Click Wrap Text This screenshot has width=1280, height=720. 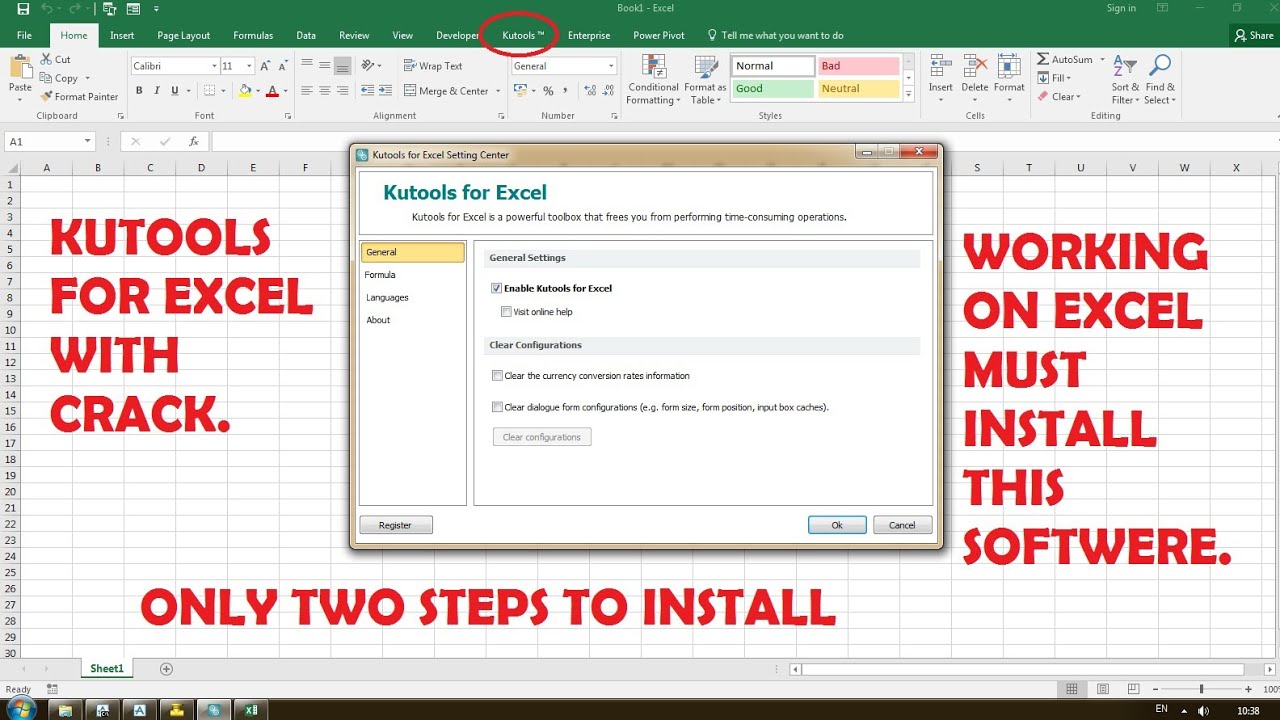433,66
